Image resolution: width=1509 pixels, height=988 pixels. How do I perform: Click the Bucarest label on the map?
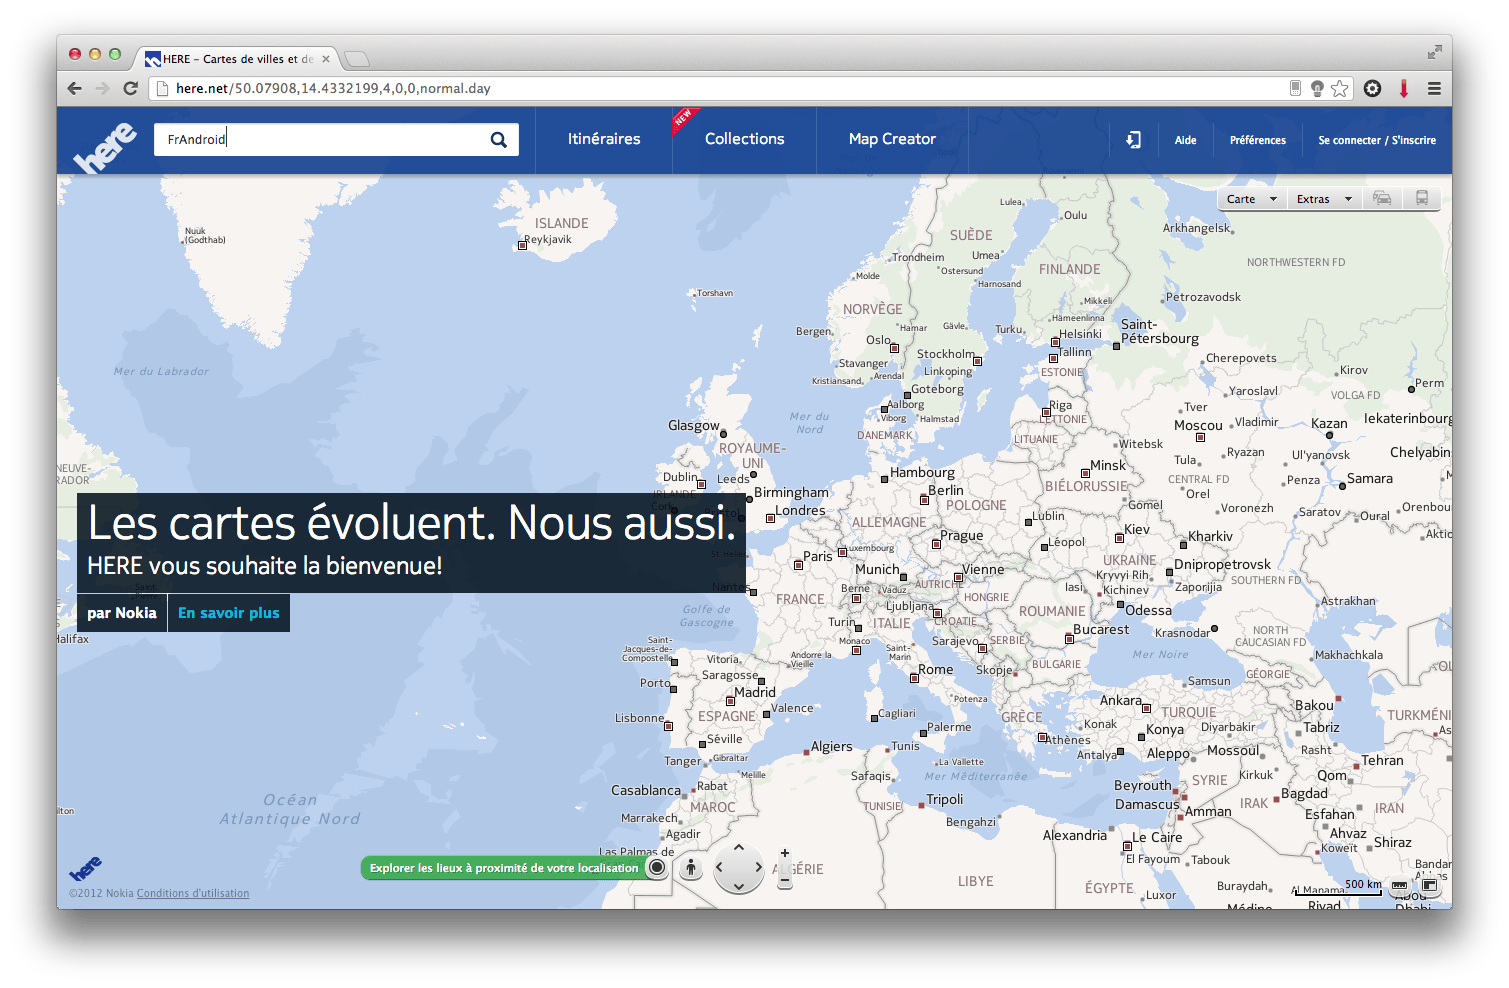pos(1101,629)
